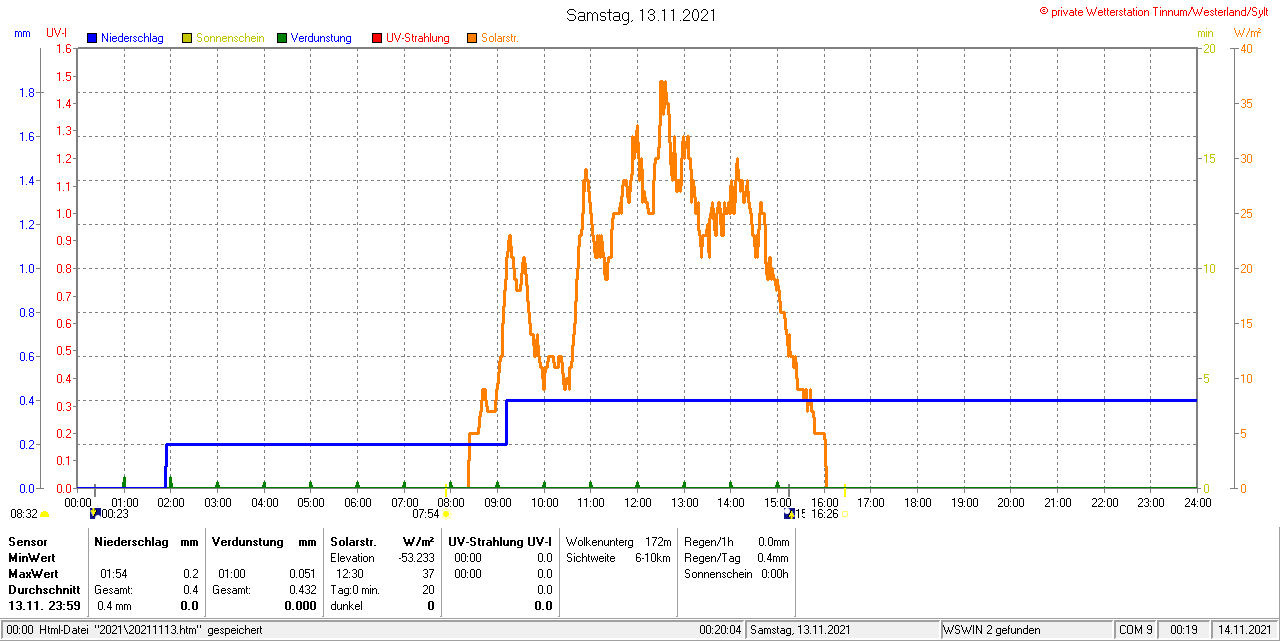Viewport: 1280px width, 641px height.
Task: Select the Verdunstung legend label
Action: [x=321, y=38]
